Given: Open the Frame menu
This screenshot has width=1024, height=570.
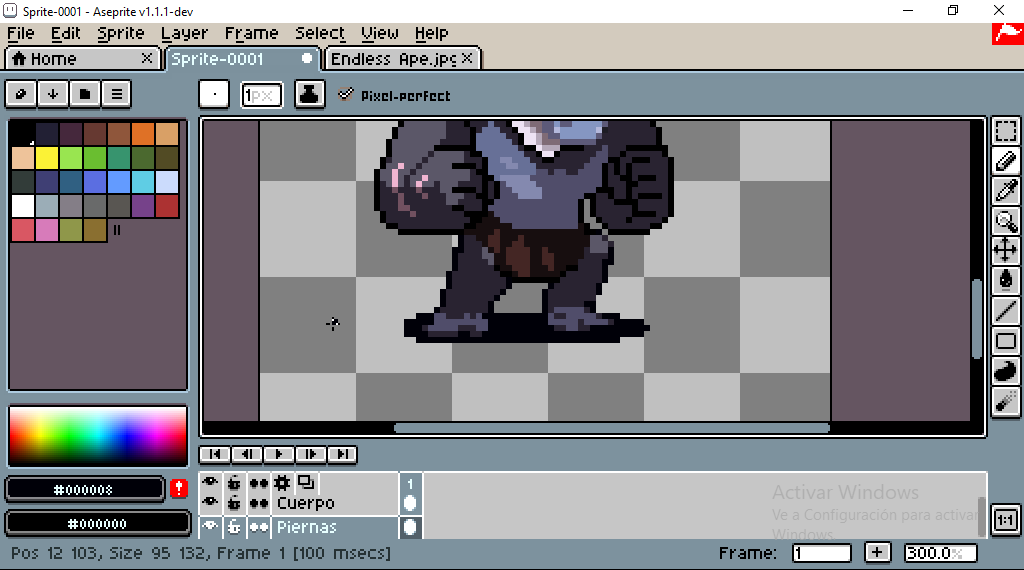Looking at the screenshot, I should point(251,33).
